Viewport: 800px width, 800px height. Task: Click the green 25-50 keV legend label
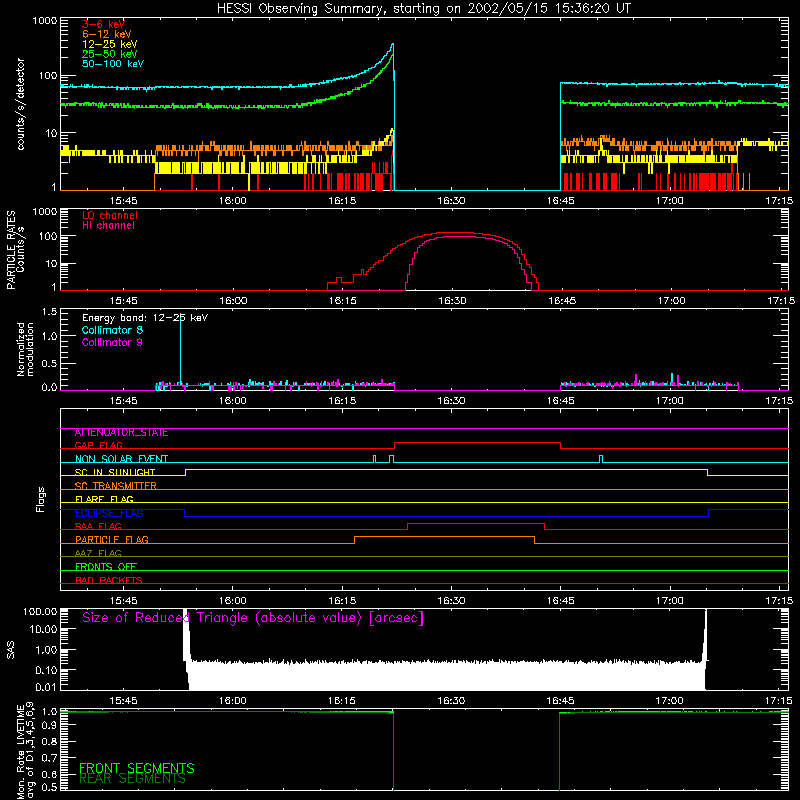[110, 54]
